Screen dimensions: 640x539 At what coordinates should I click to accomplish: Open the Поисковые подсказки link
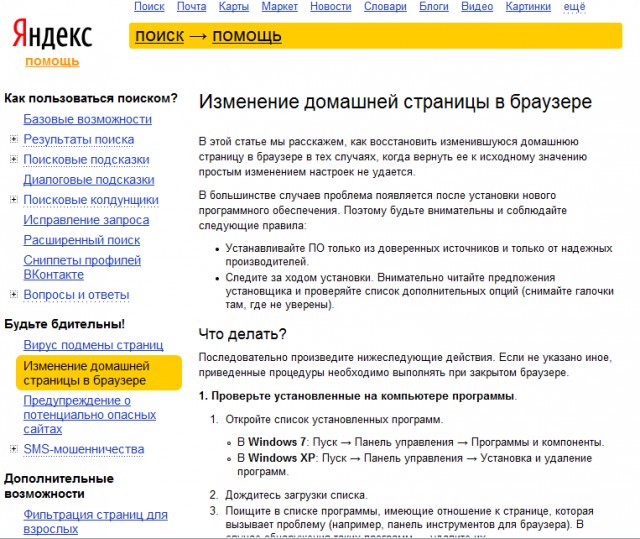click(87, 160)
